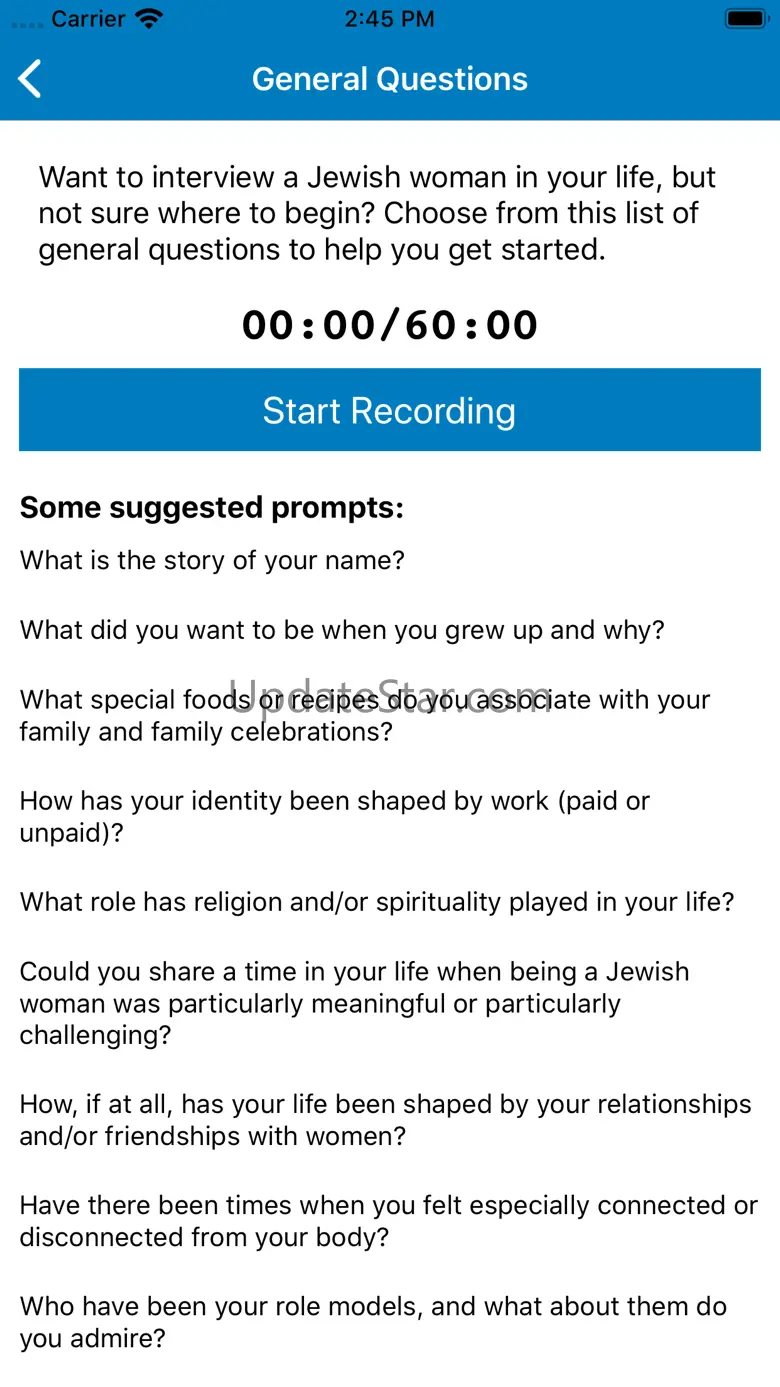Choose the identity shaped by work prompt
This screenshot has width=780, height=1387.
click(x=334, y=817)
